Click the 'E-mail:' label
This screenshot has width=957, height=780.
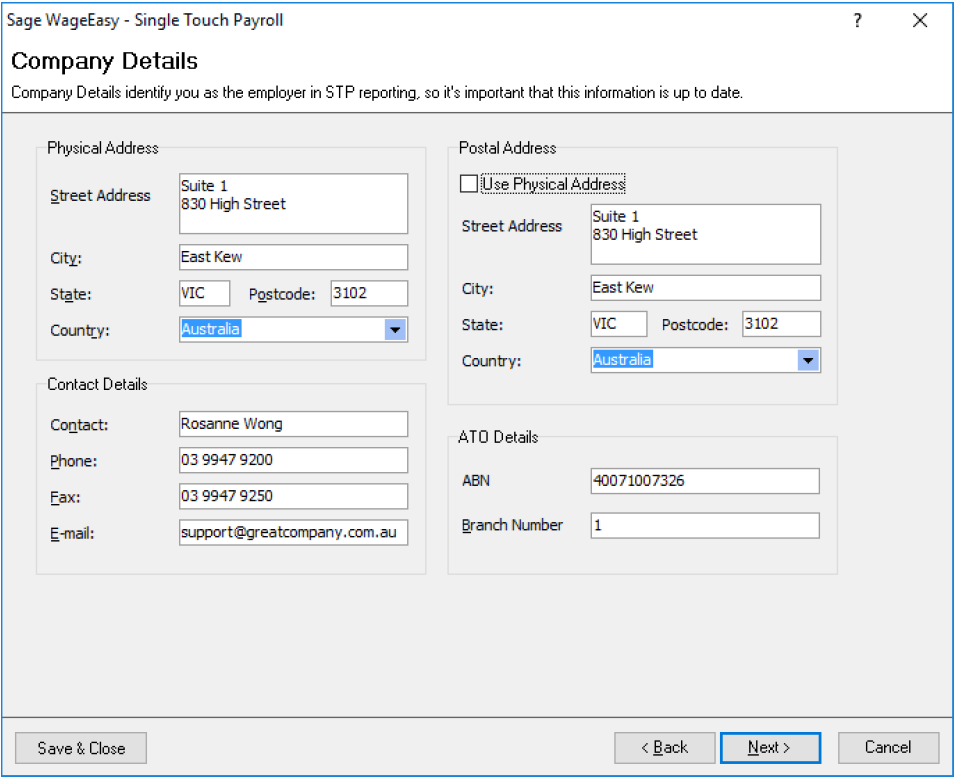(72, 533)
